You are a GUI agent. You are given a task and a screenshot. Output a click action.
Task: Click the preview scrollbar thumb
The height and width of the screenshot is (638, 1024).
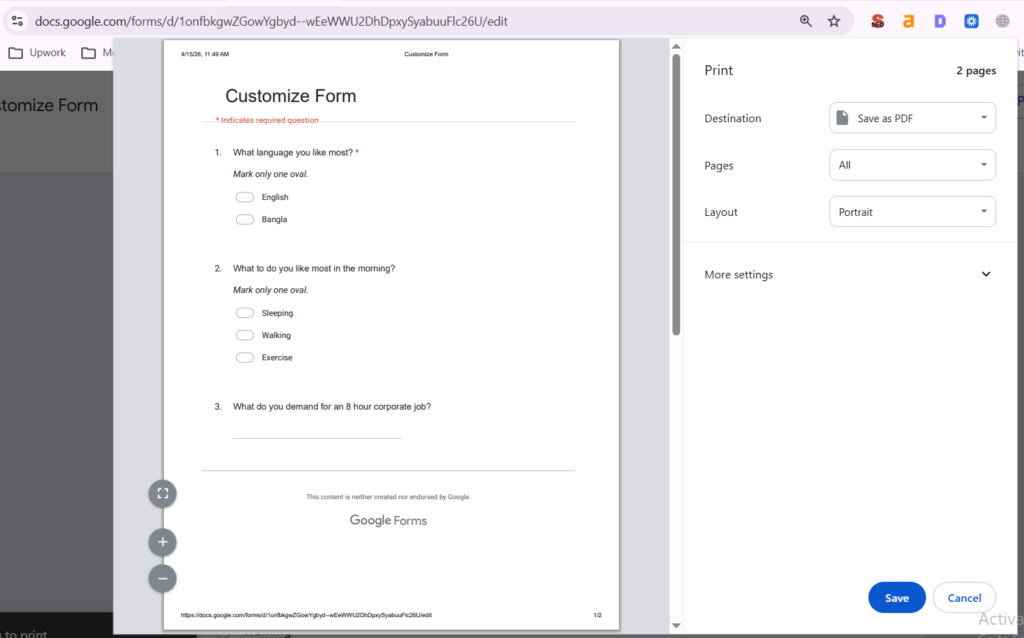coord(676,195)
